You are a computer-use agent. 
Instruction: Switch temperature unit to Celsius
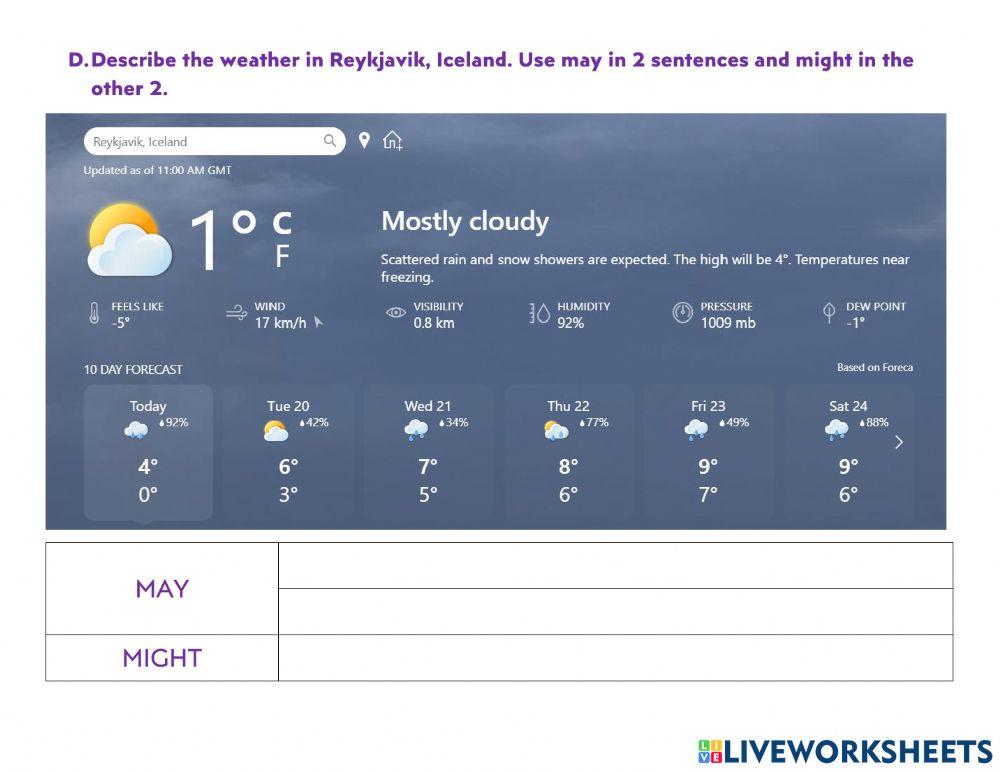point(282,223)
